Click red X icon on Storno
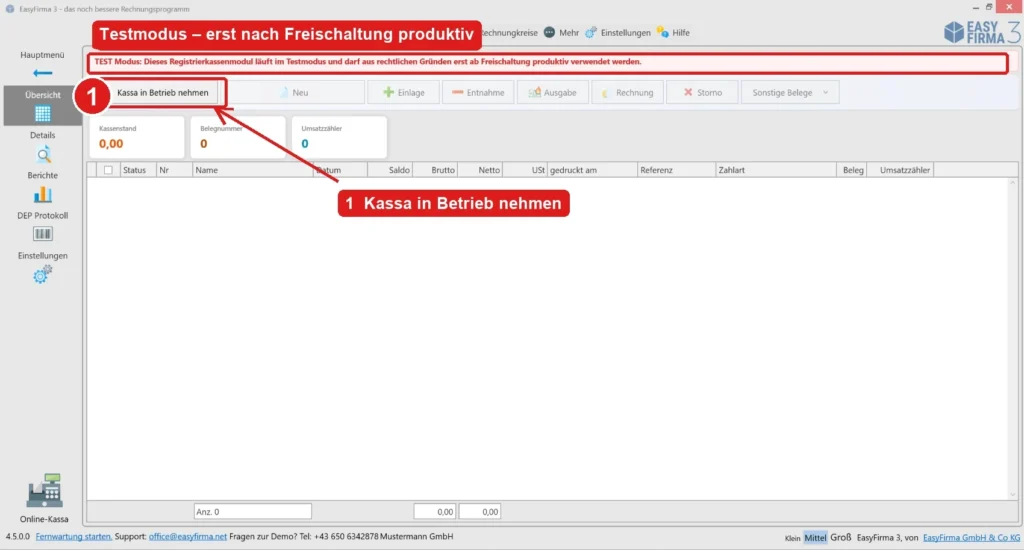The height and width of the screenshot is (550, 1024). click(688, 92)
